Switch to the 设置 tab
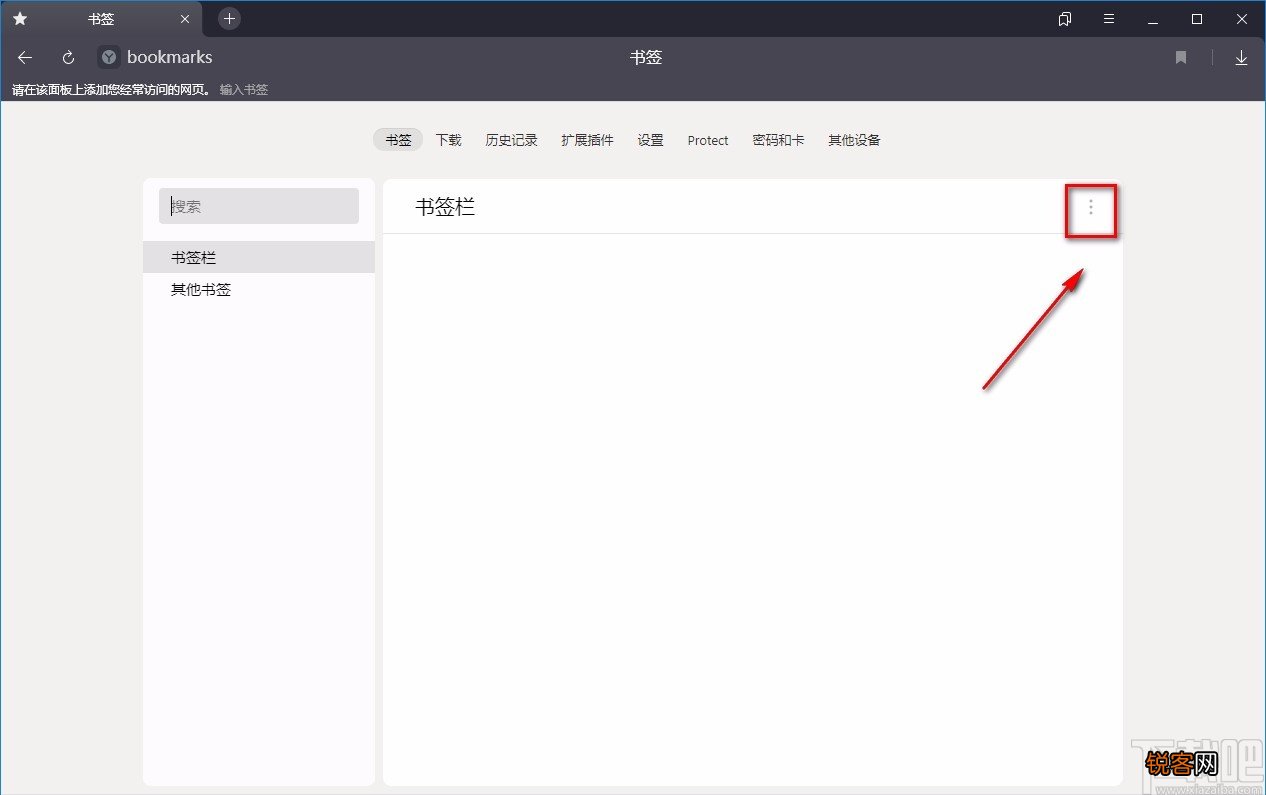Screen dimensions: 1266x795 [651, 140]
